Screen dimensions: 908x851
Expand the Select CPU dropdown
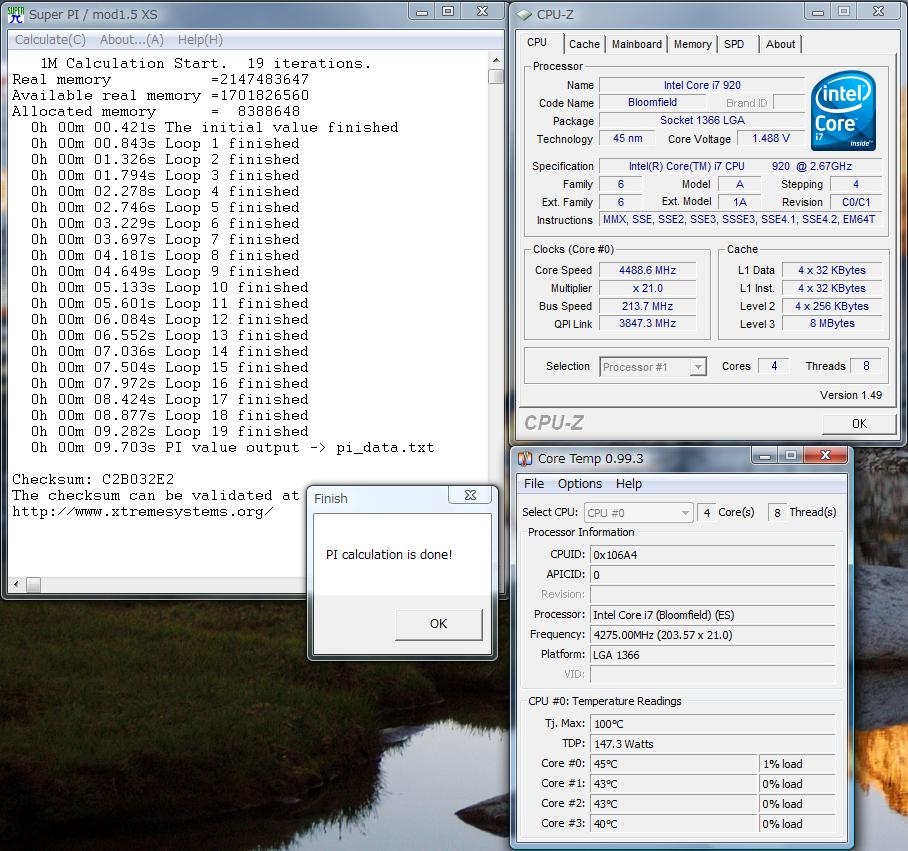[684, 512]
